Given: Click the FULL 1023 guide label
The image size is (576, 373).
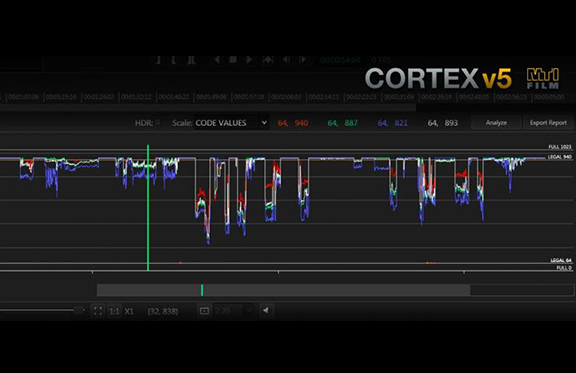Looking at the screenshot, I should click(x=560, y=147).
